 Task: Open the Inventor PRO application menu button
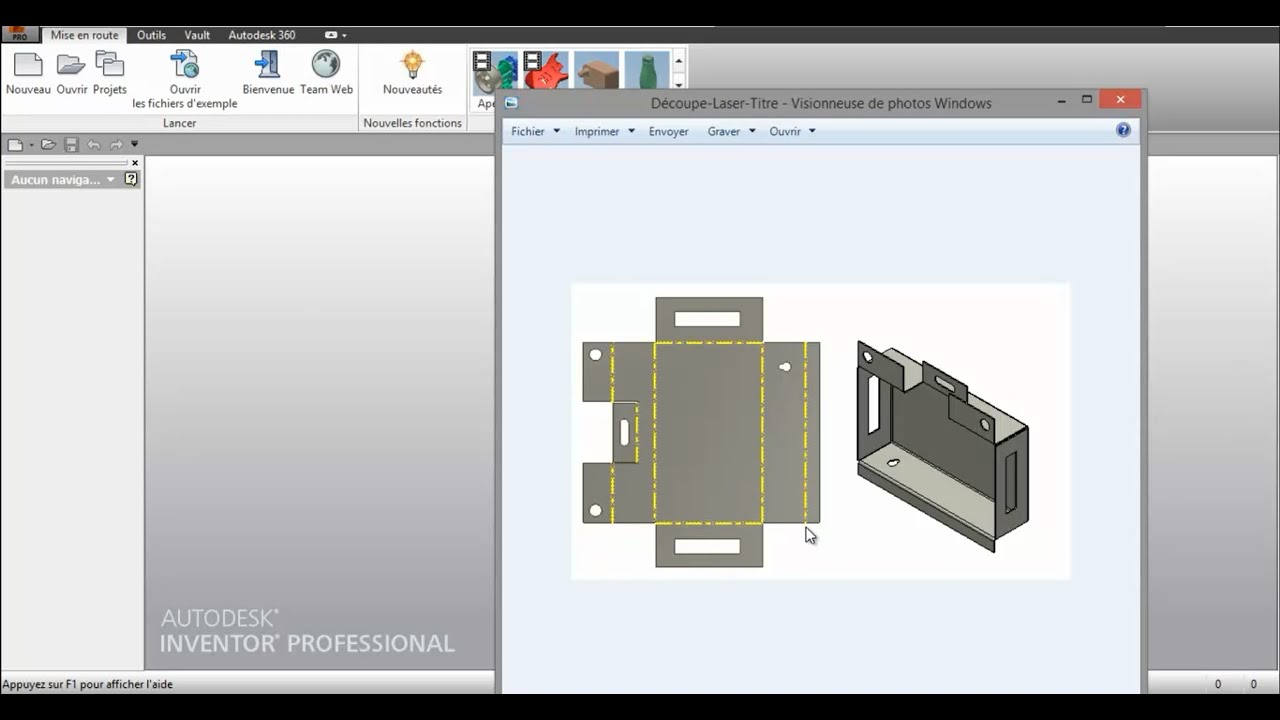[x=19, y=34]
